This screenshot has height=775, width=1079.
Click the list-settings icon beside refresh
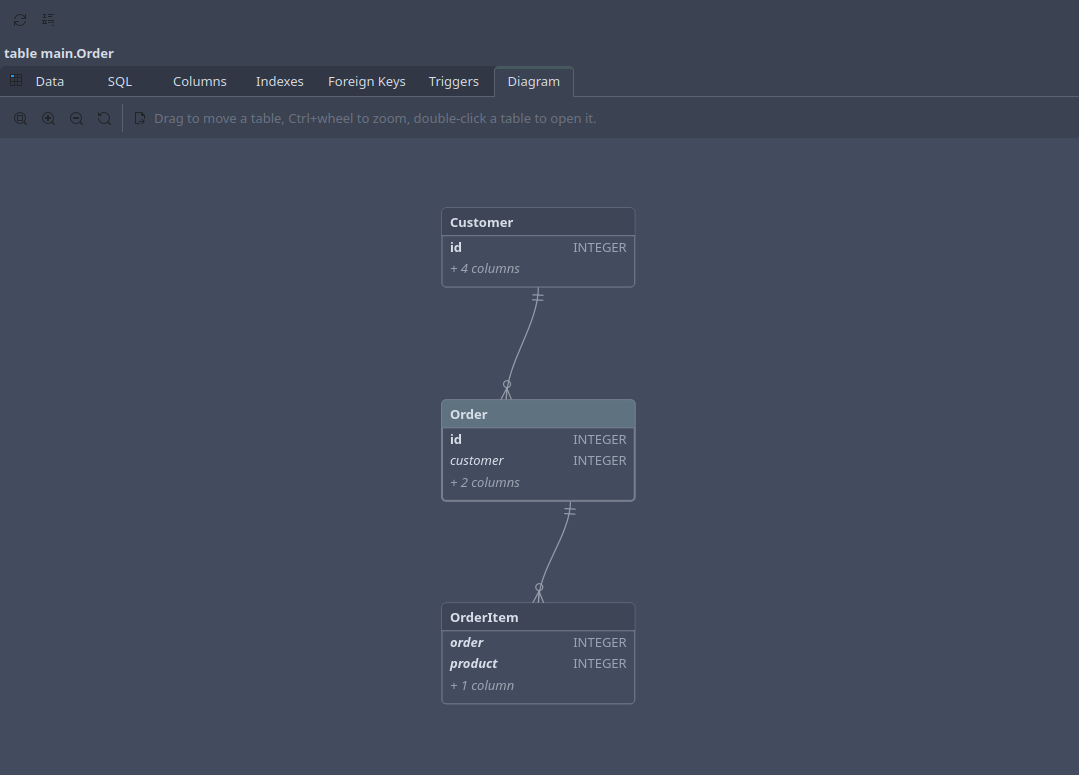click(48, 19)
